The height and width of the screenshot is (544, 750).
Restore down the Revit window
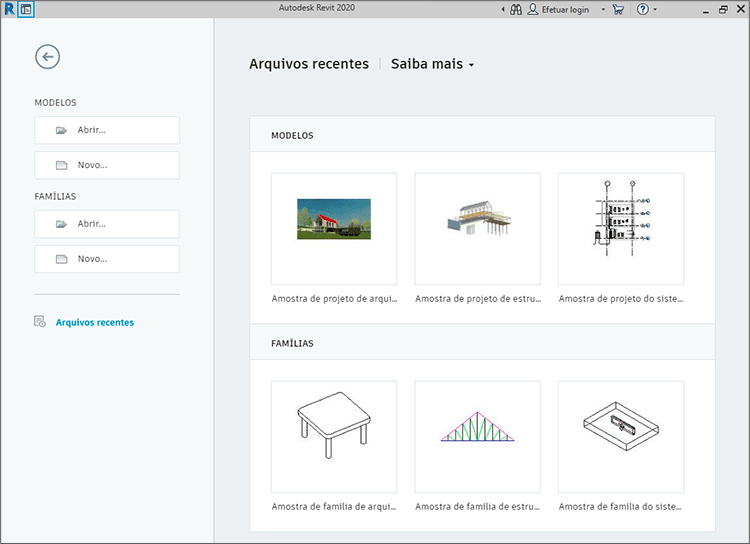(x=723, y=10)
